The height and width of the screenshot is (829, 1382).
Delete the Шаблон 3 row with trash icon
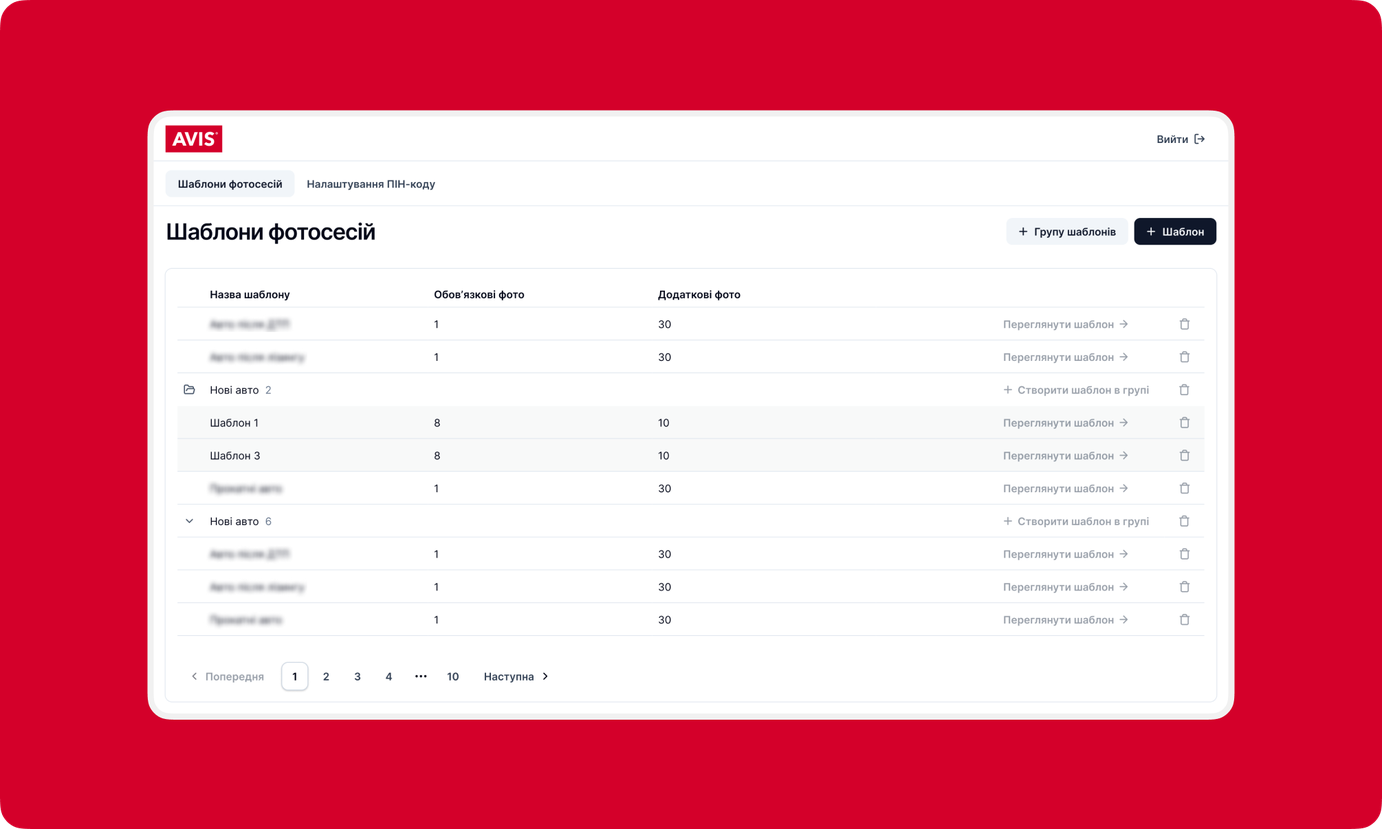1184,456
